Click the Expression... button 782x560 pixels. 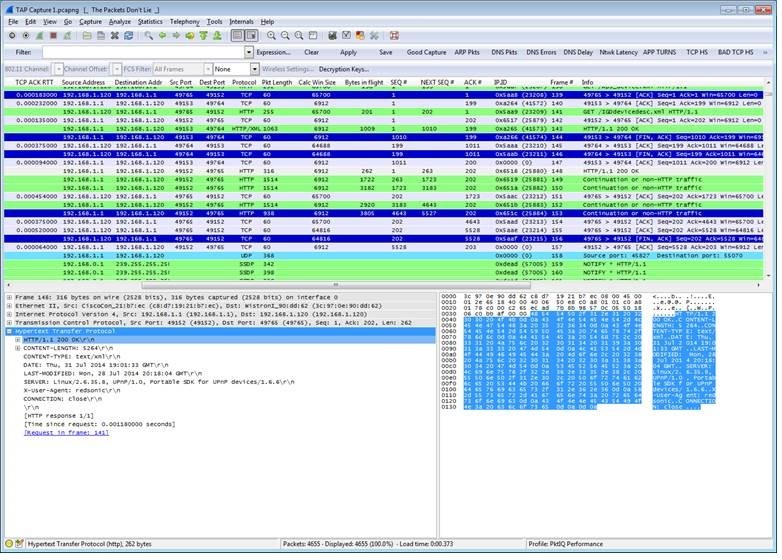pyautogui.click(x=274, y=52)
